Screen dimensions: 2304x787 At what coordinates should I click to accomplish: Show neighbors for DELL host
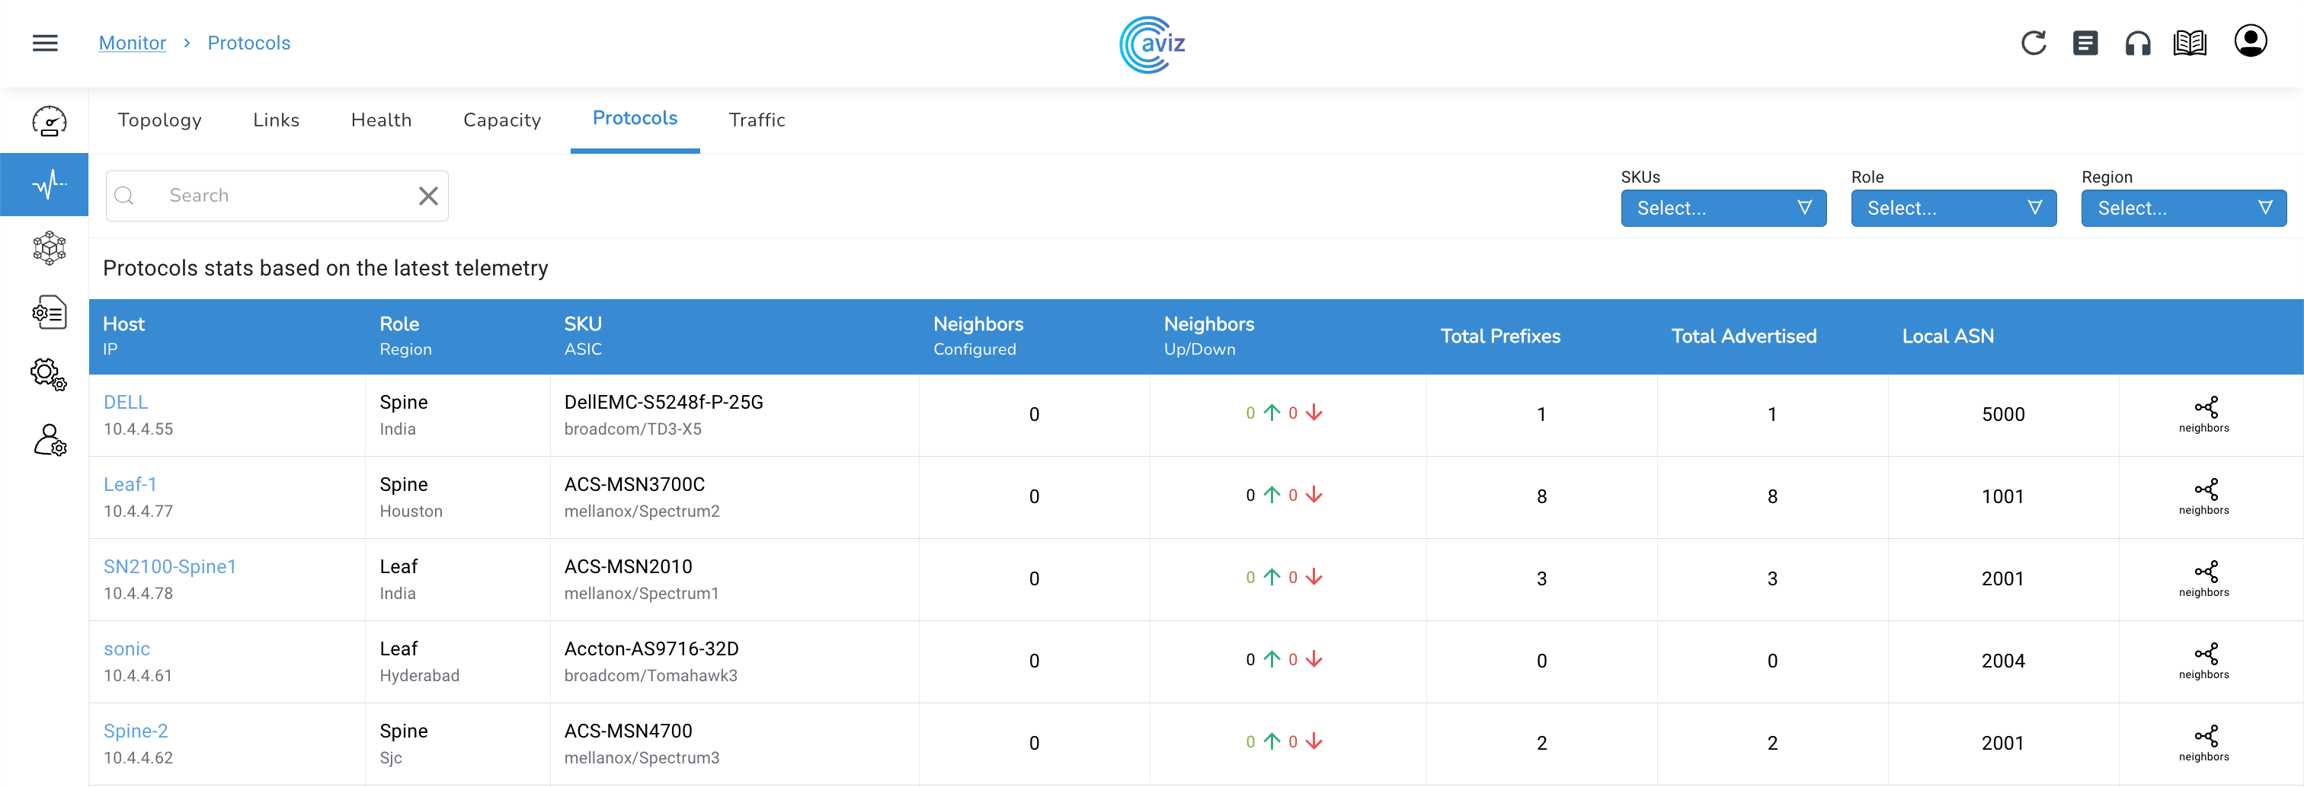click(x=2204, y=414)
